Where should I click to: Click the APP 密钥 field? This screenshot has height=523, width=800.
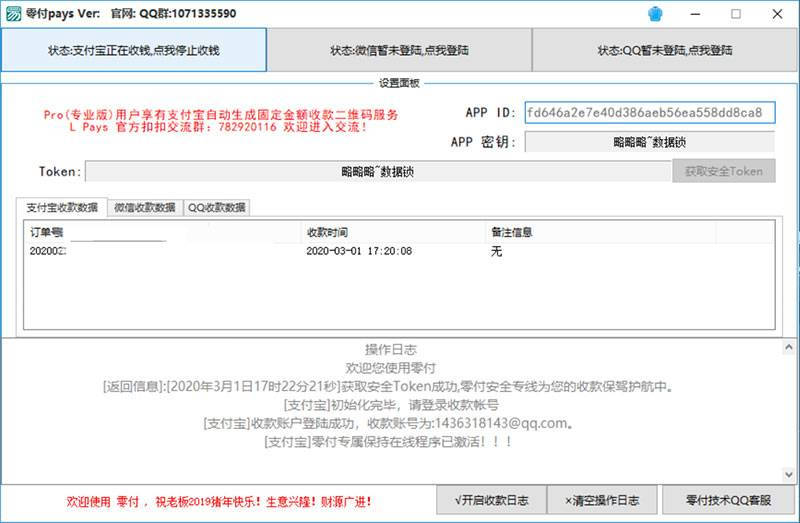[x=649, y=142]
